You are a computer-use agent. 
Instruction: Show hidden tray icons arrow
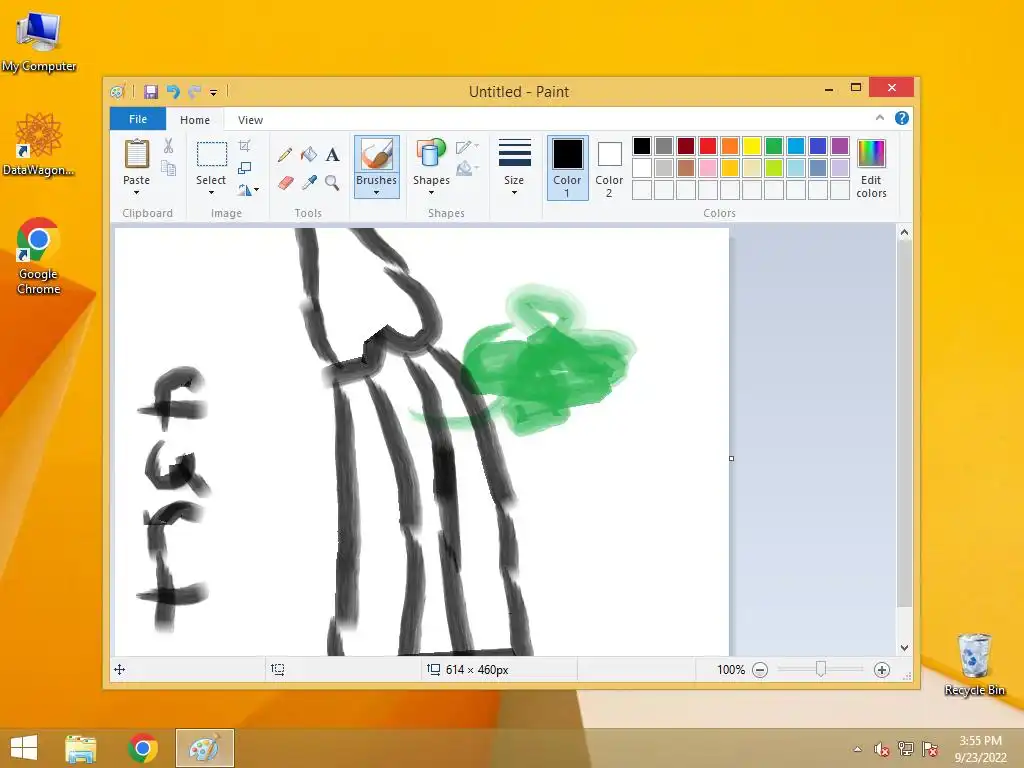click(857, 749)
